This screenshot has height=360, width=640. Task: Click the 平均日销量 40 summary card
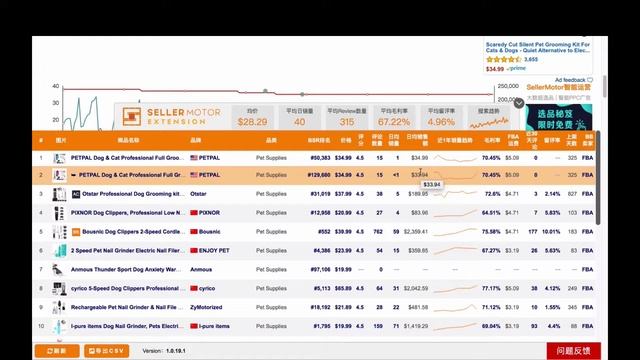pyautogui.click(x=300, y=117)
